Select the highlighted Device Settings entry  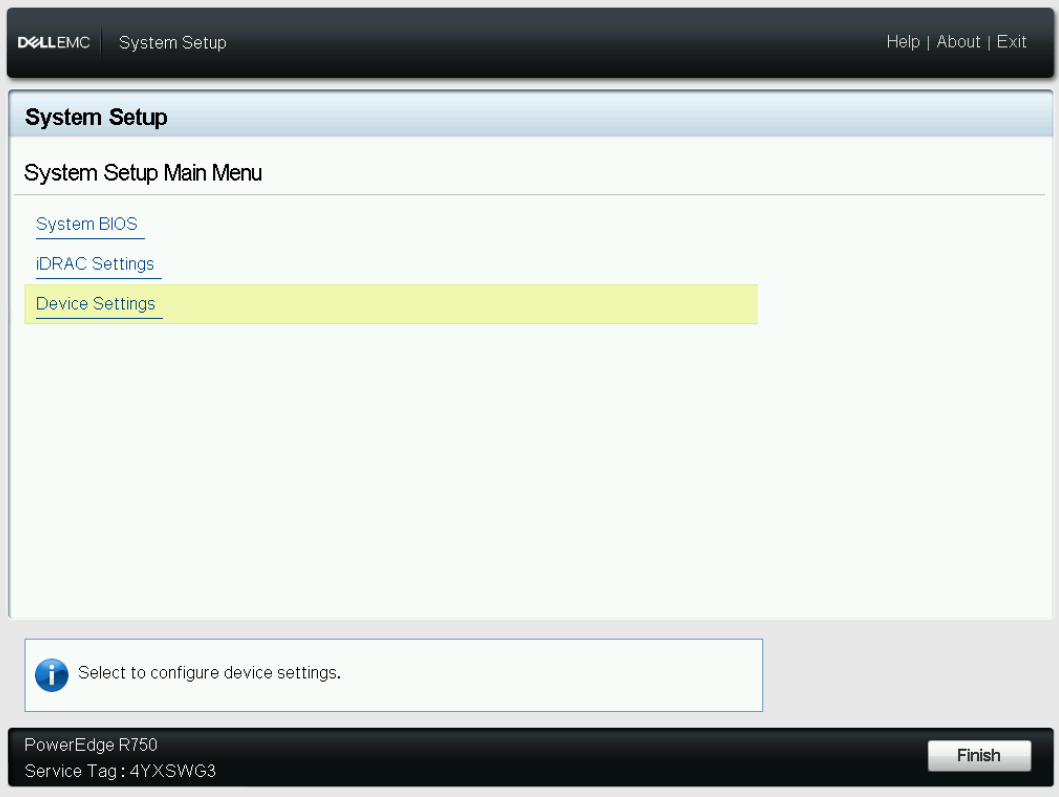[97, 303]
